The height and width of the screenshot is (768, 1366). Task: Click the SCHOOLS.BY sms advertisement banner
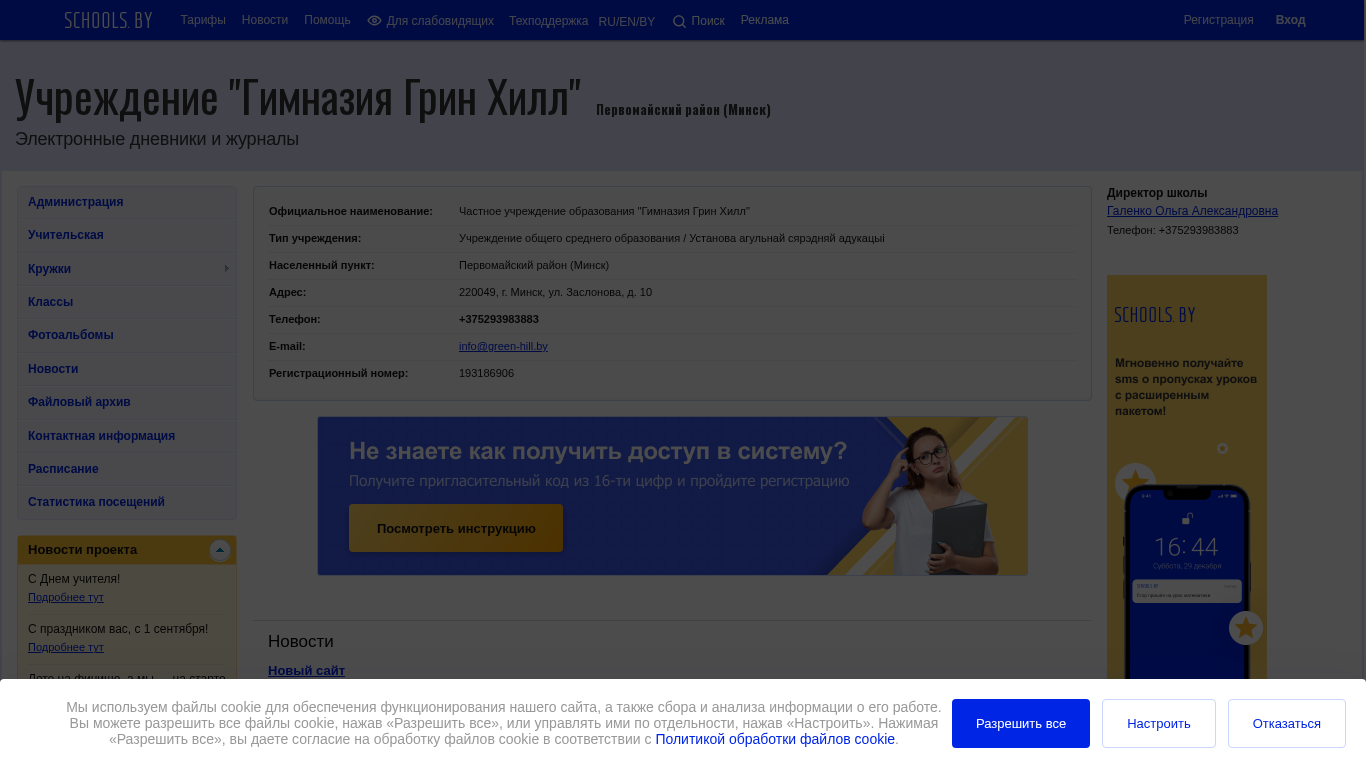click(x=1187, y=477)
